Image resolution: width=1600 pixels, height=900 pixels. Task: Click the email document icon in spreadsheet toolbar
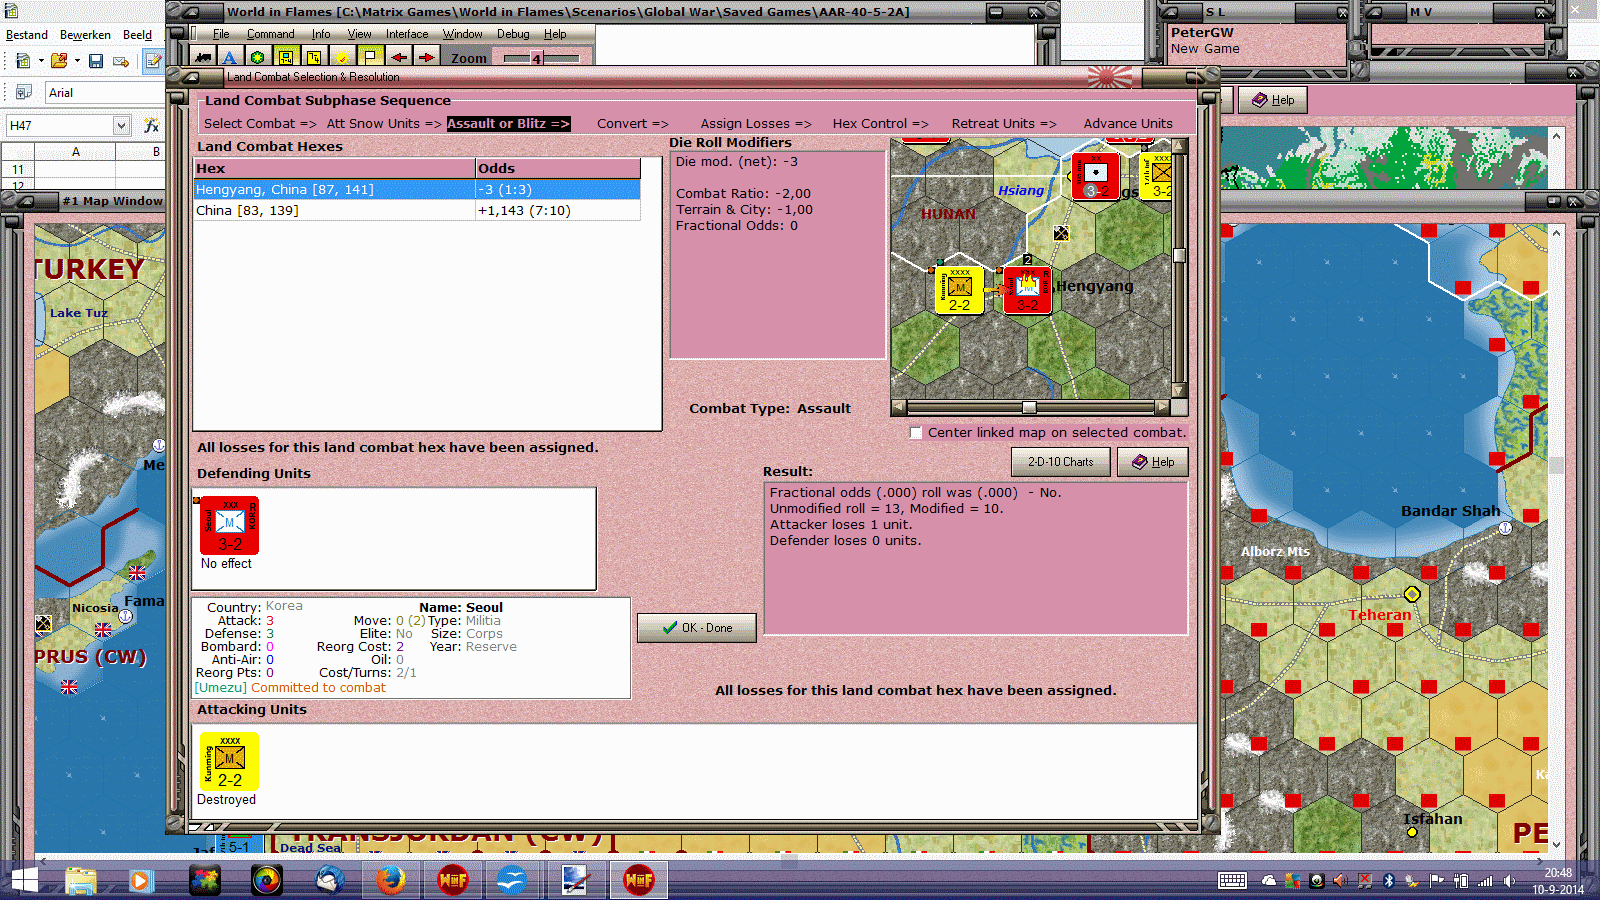(x=121, y=61)
